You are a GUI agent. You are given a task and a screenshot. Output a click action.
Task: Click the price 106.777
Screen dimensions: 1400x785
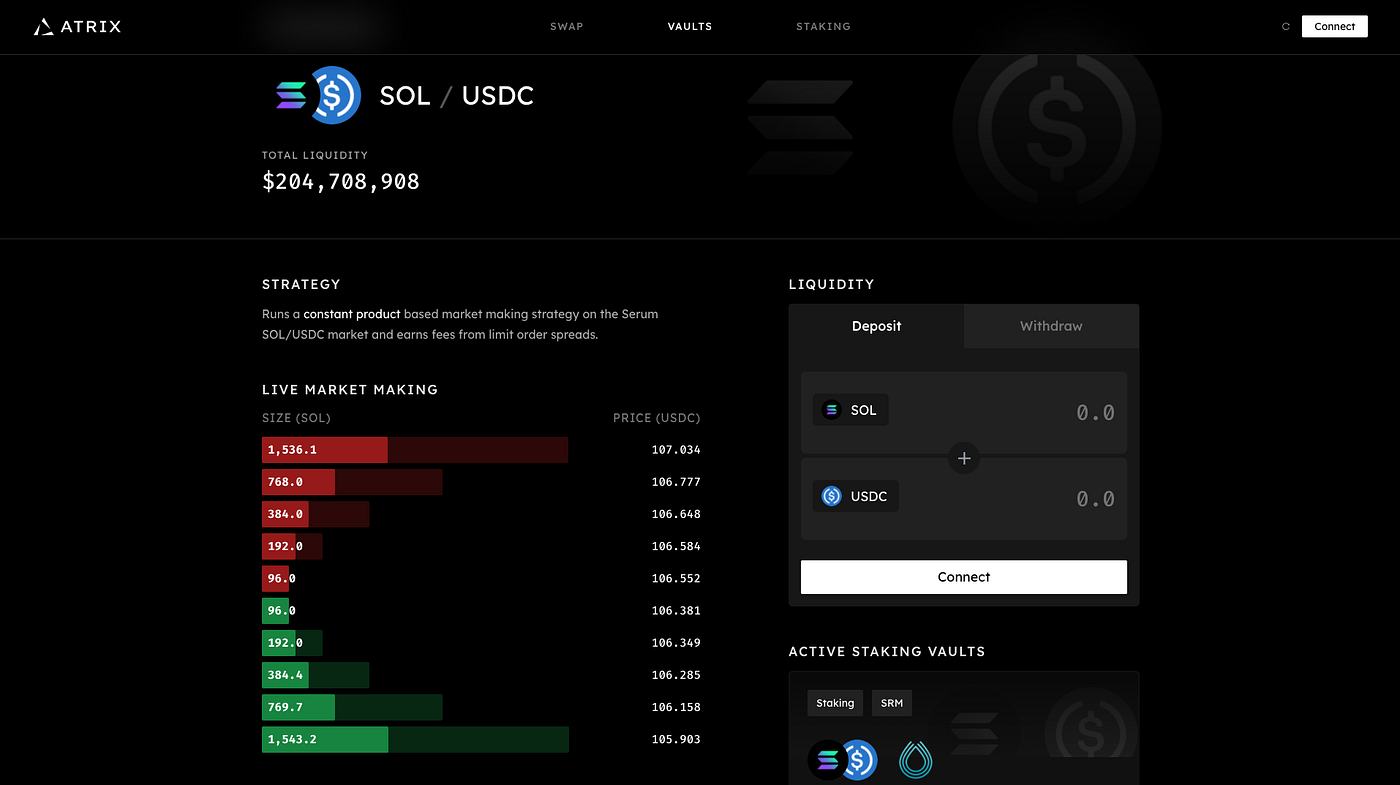pyautogui.click(x=676, y=482)
